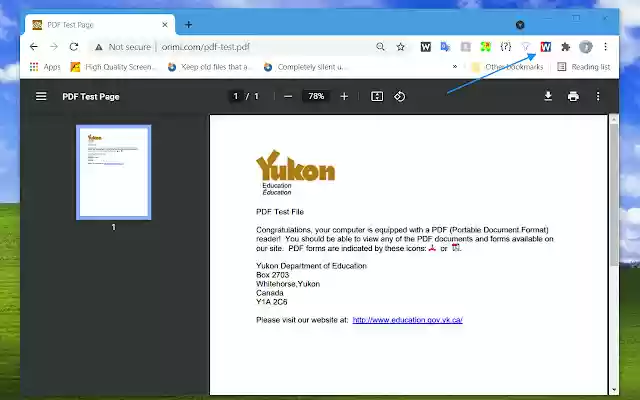Click the scrollbar down arrow
Screen dimensions: 640x400
(x=613, y=390)
